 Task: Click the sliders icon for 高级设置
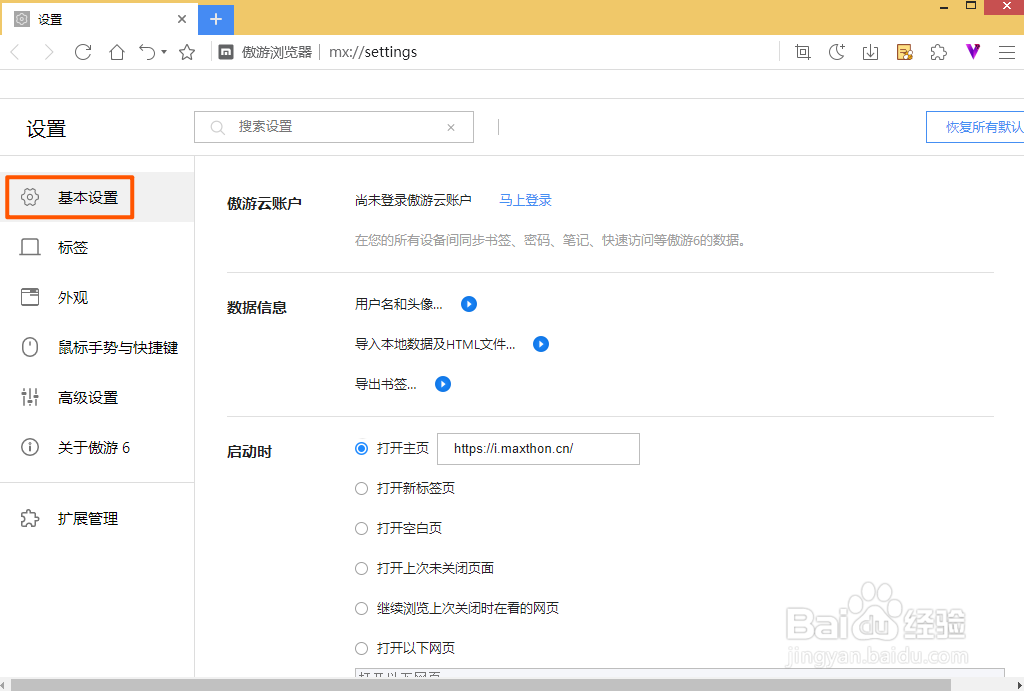point(30,397)
